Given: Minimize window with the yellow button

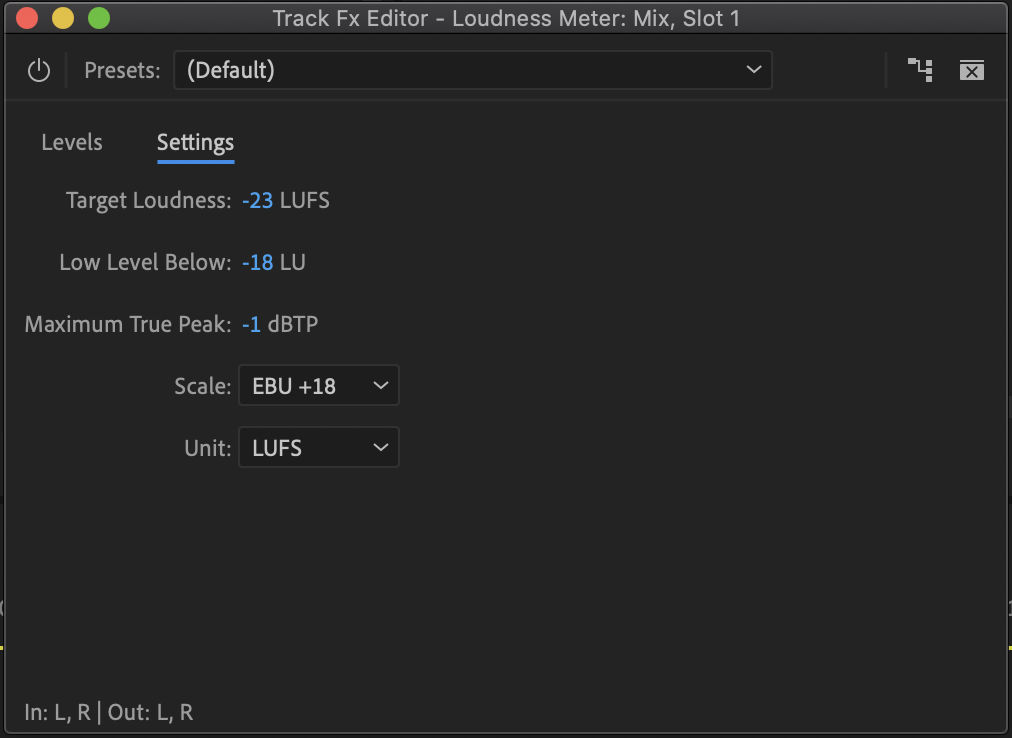Looking at the screenshot, I should [x=63, y=18].
